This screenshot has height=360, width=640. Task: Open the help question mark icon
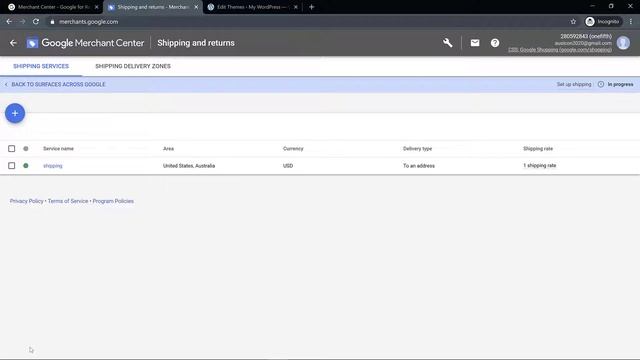click(x=495, y=43)
